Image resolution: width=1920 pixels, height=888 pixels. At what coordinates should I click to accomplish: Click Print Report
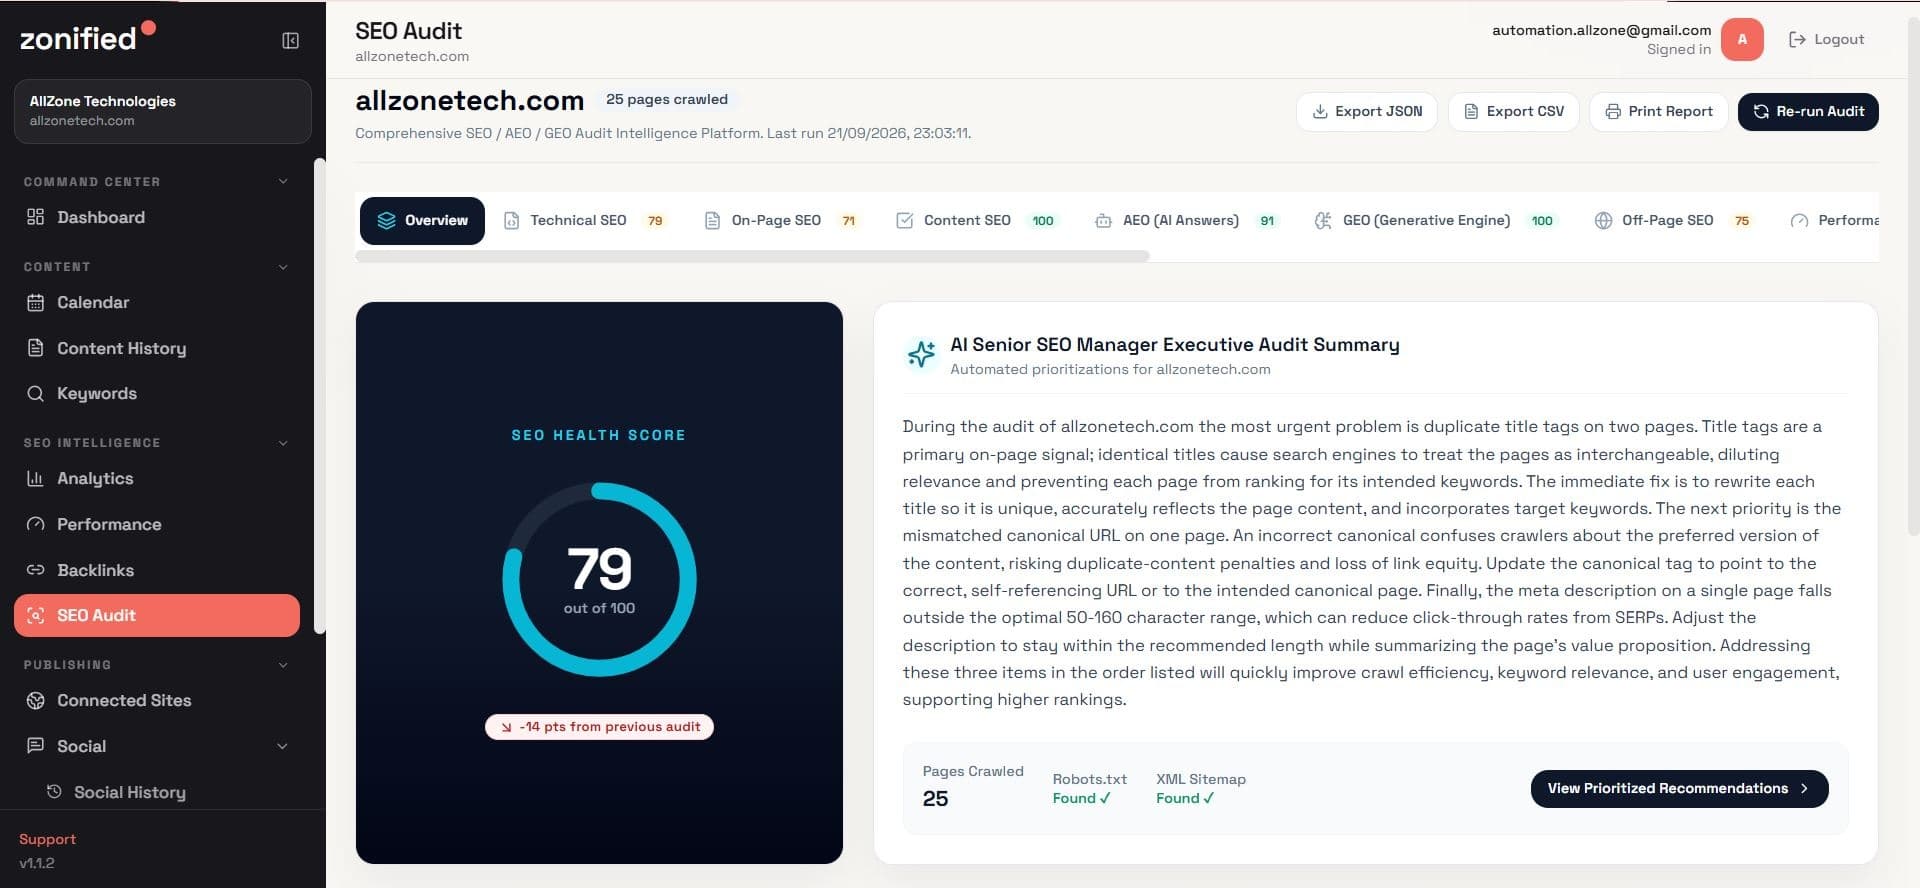(1658, 111)
